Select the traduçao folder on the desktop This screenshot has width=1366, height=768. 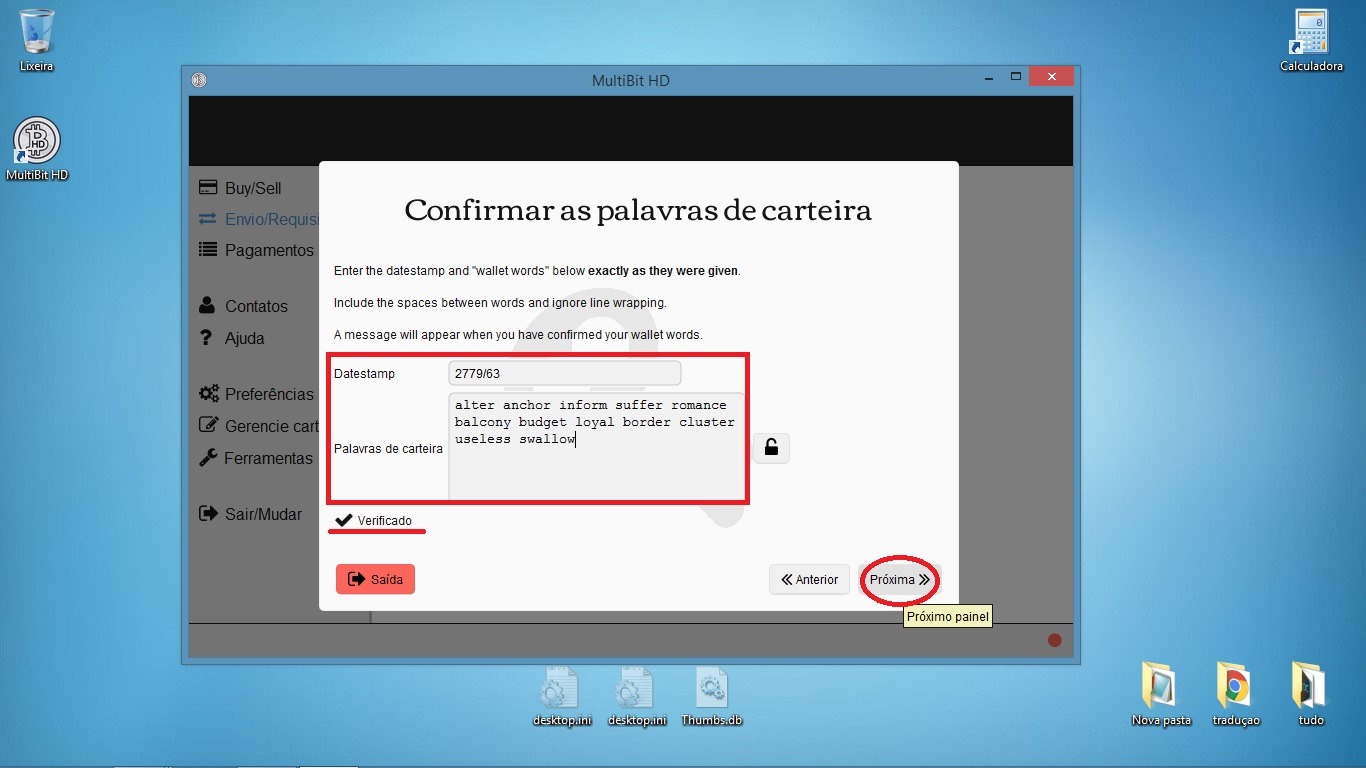(x=1236, y=692)
